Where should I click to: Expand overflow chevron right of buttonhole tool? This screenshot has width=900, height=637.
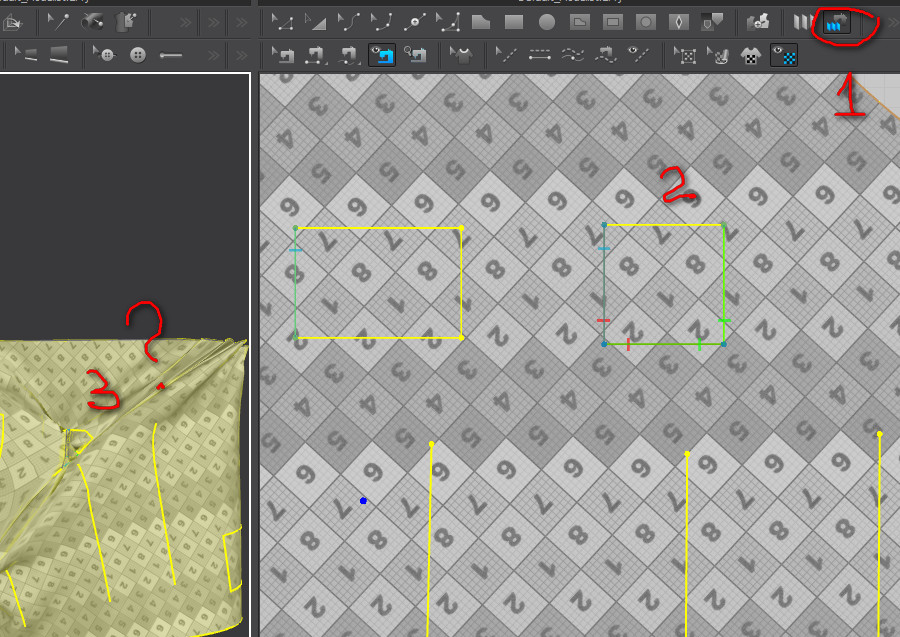(213, 56)
